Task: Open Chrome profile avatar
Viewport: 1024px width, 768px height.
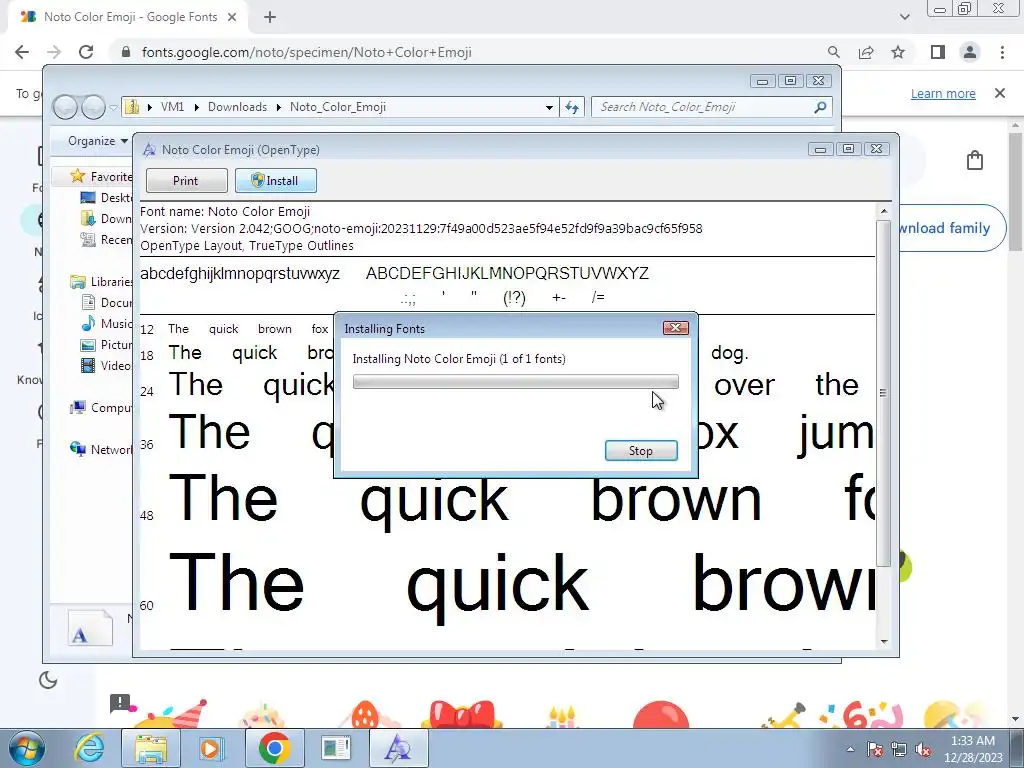Action: [970, 52]
